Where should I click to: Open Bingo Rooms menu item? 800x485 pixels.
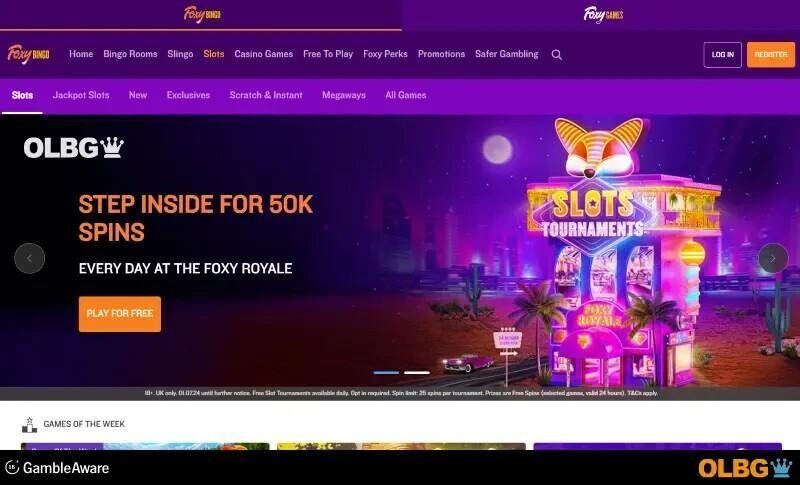[x=130, y=54]
